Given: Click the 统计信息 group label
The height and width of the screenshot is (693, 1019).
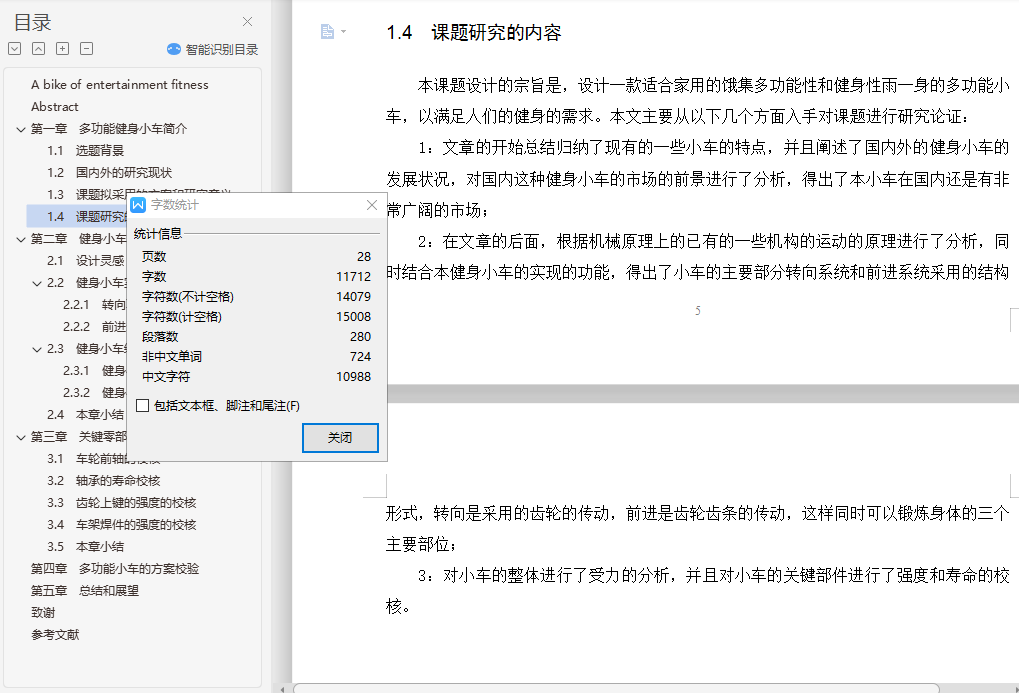Looking at the screenshot, I should coord(158,234).
